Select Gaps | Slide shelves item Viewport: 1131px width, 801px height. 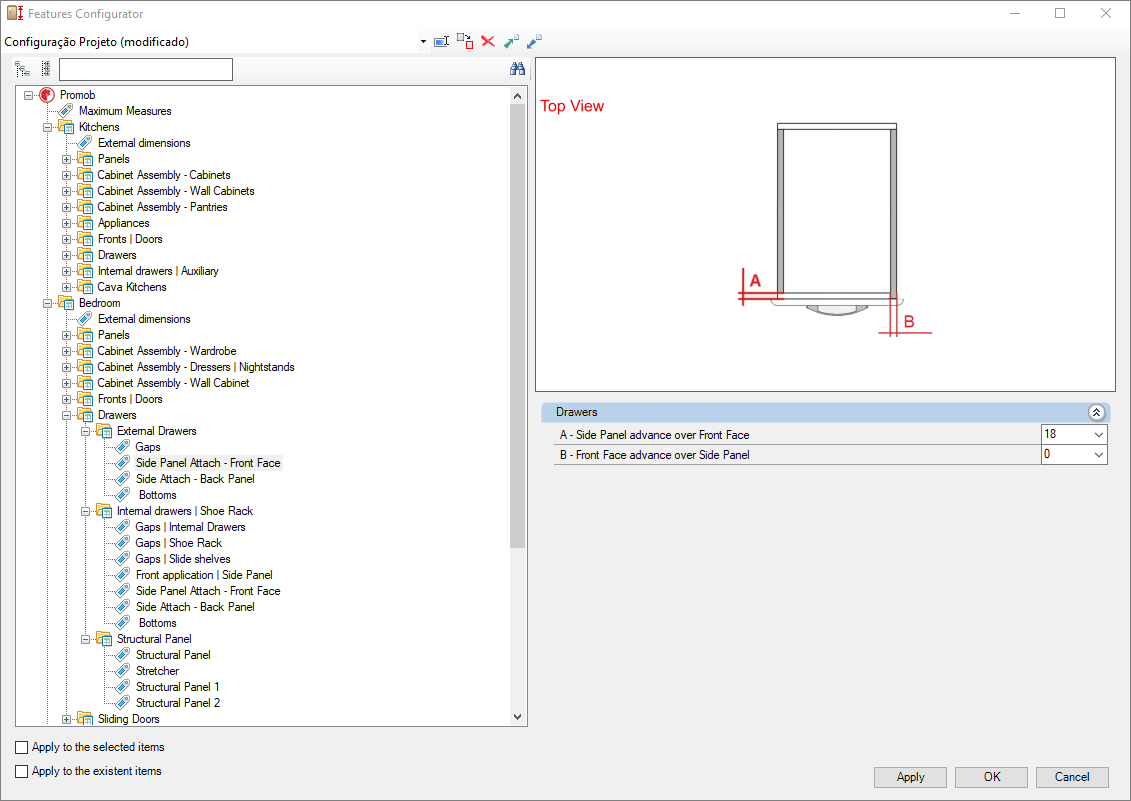pyautogui.click(x=182, y=559)
